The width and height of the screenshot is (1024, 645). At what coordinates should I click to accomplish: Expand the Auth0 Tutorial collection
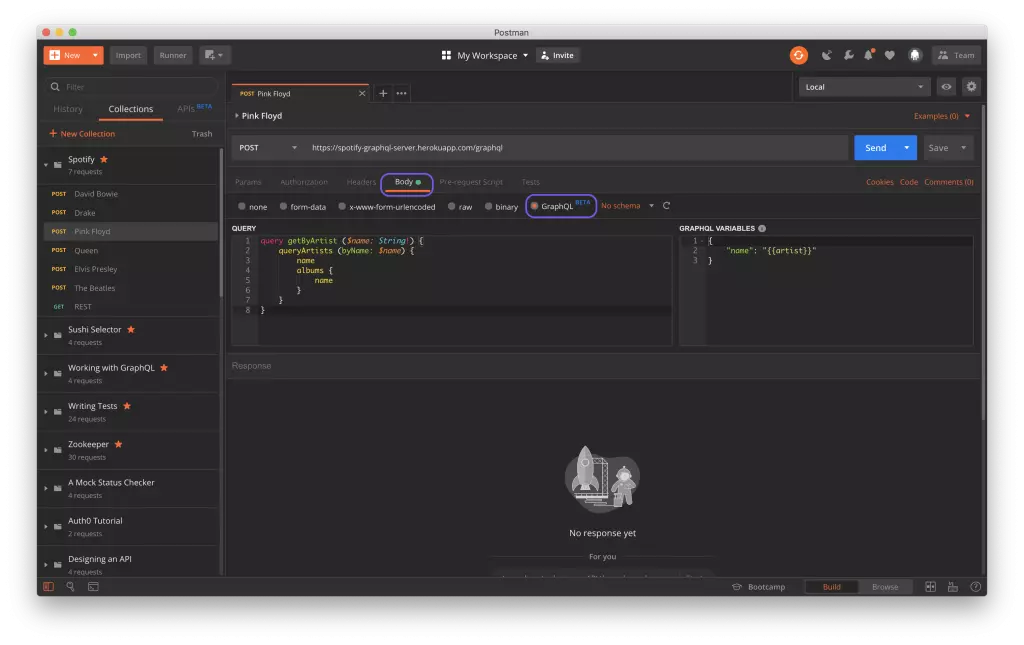tap(46, 527)
